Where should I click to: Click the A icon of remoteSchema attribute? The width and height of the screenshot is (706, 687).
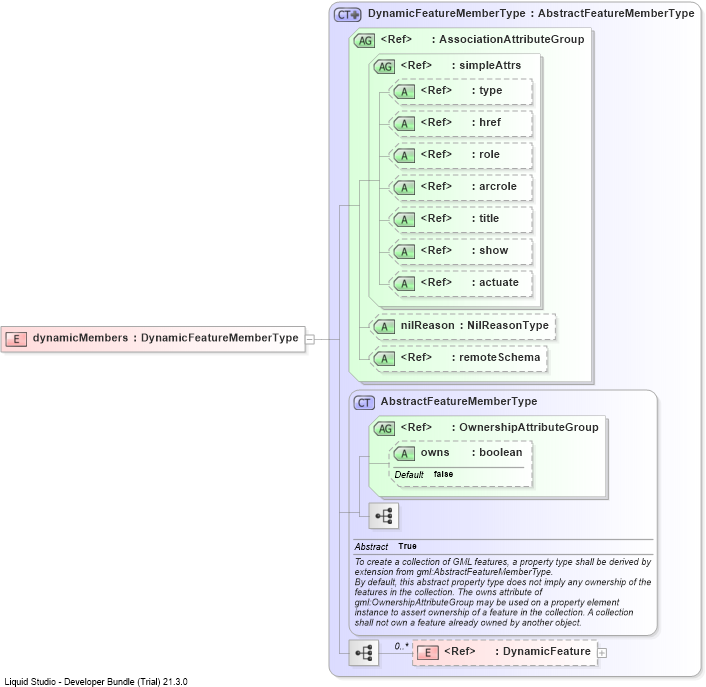pyautogui.click(x=385, y=359)
